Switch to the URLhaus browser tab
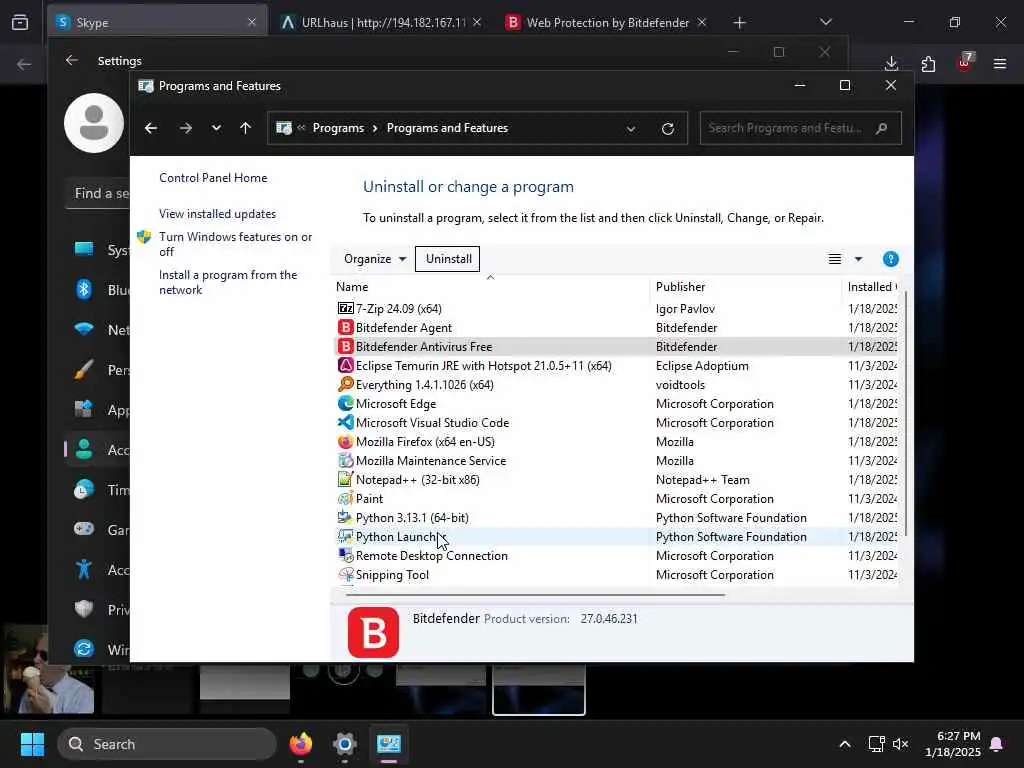Viewport: 1024px width, 768px height. [382, 23]
